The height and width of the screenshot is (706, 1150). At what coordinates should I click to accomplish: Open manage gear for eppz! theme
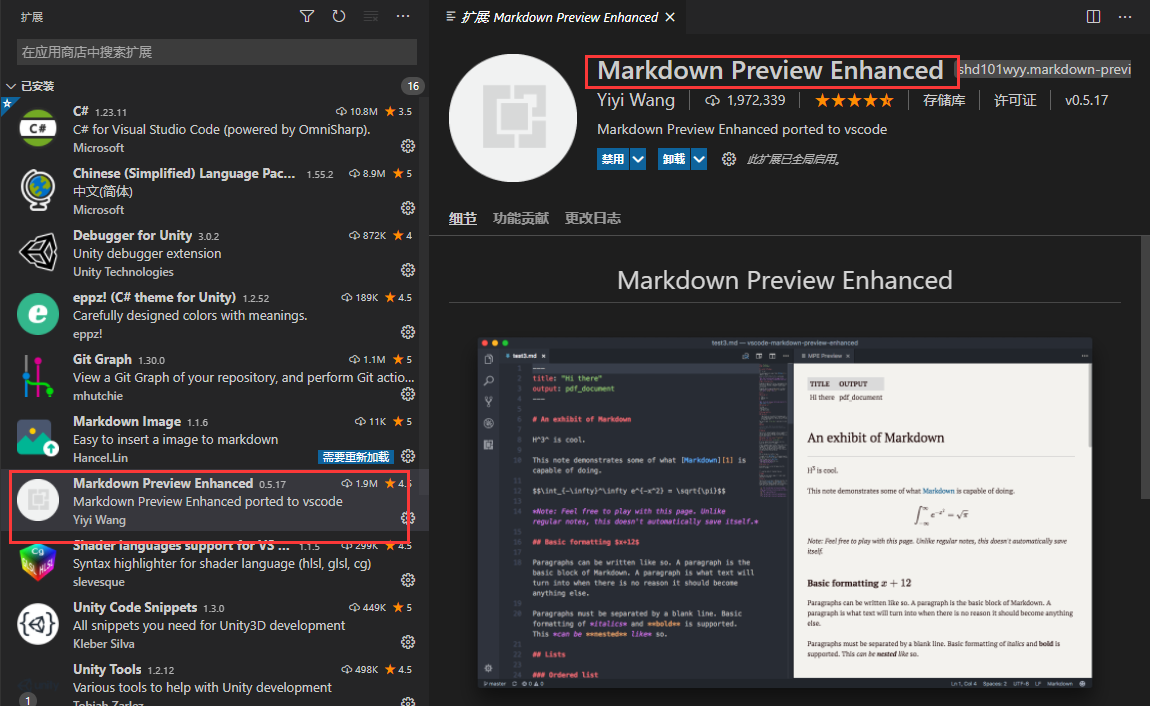click(409, 332)
